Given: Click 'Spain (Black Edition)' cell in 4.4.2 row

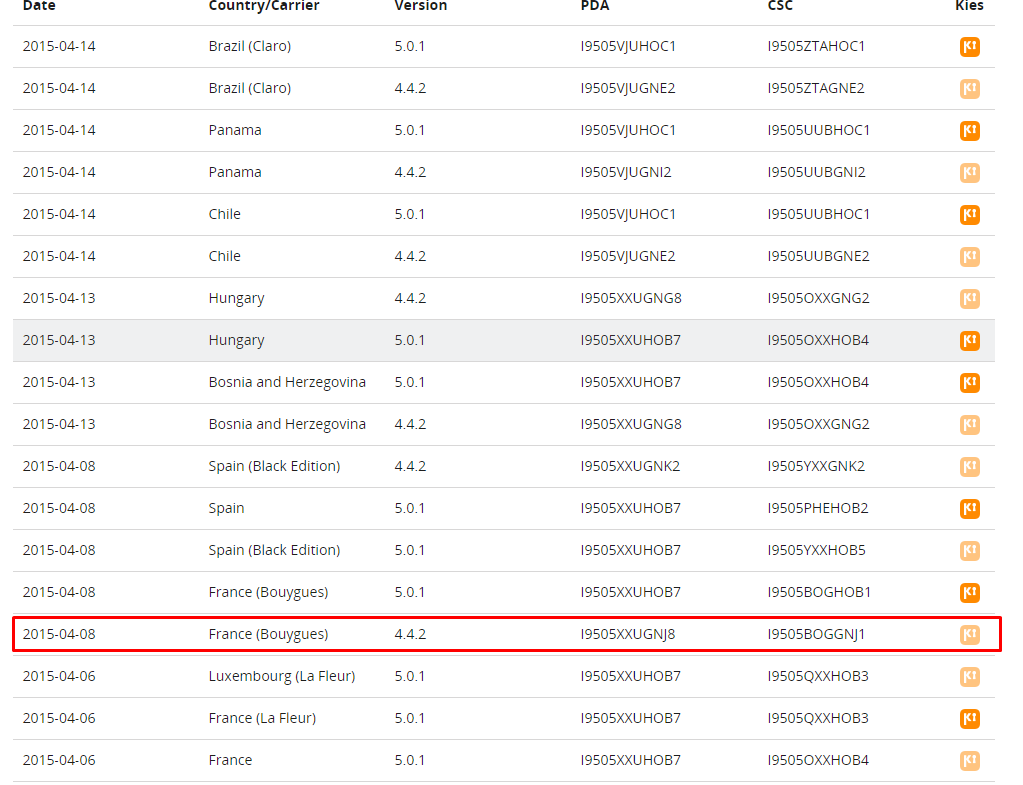Looking at the screenshot, I should point(274,466).
